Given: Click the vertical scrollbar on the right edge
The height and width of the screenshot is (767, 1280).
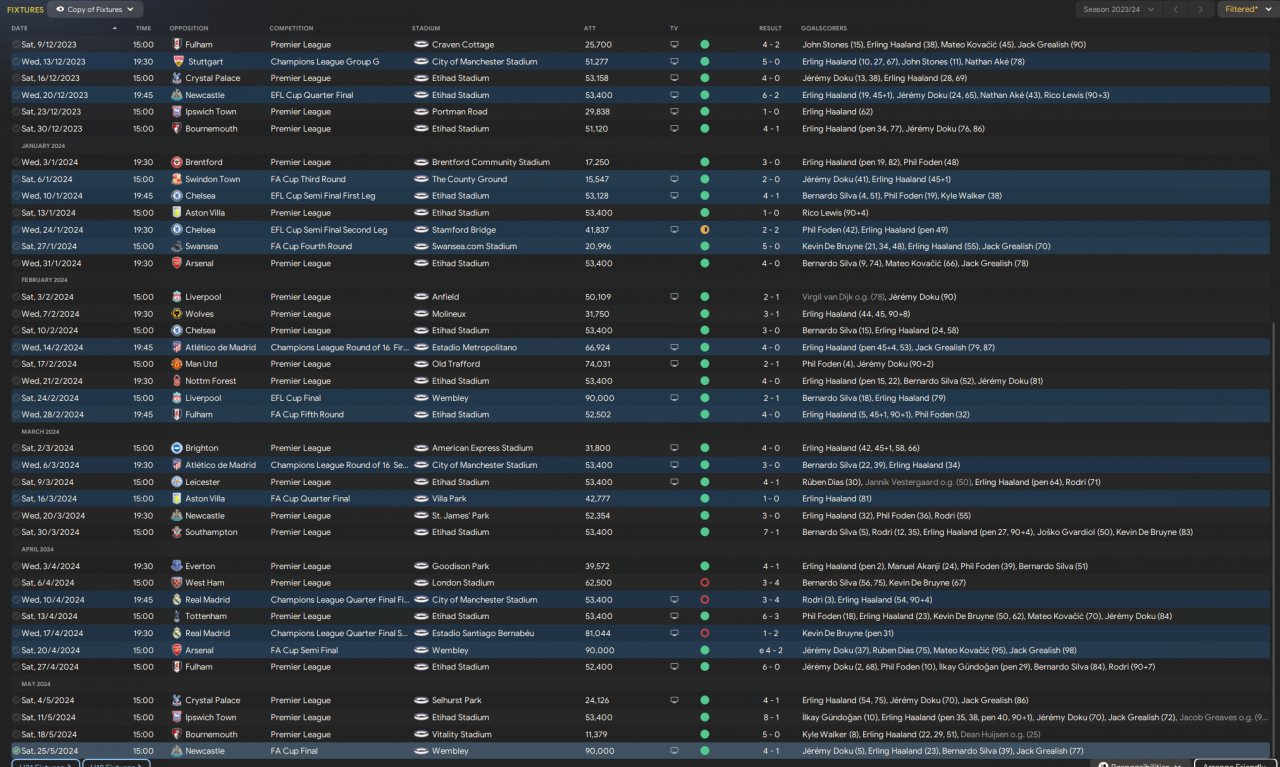Looking at the screenshot, I should point(1275,540).
